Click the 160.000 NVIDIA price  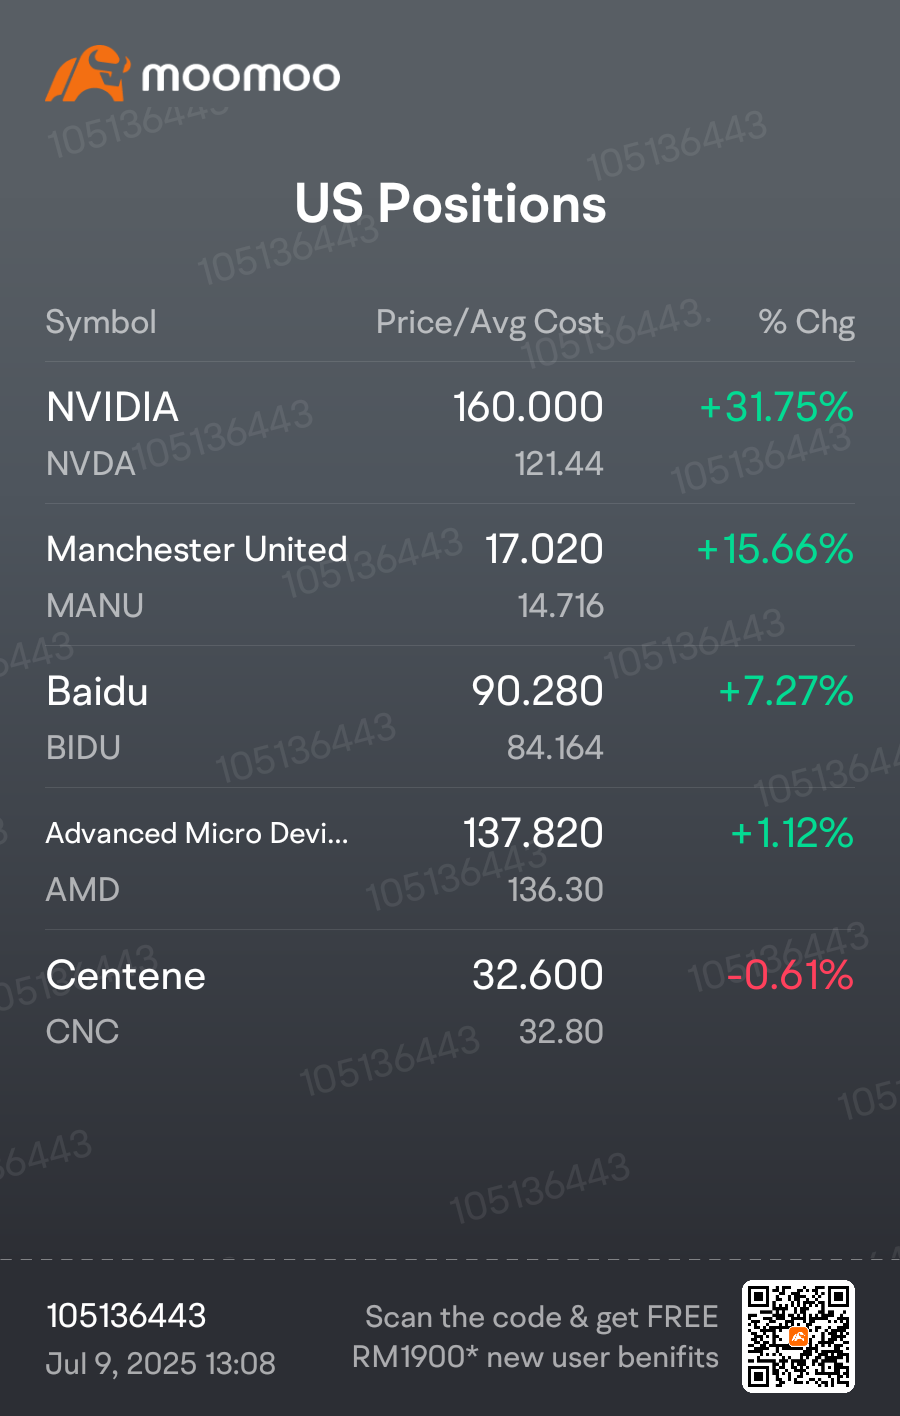[x=528, y=407]
